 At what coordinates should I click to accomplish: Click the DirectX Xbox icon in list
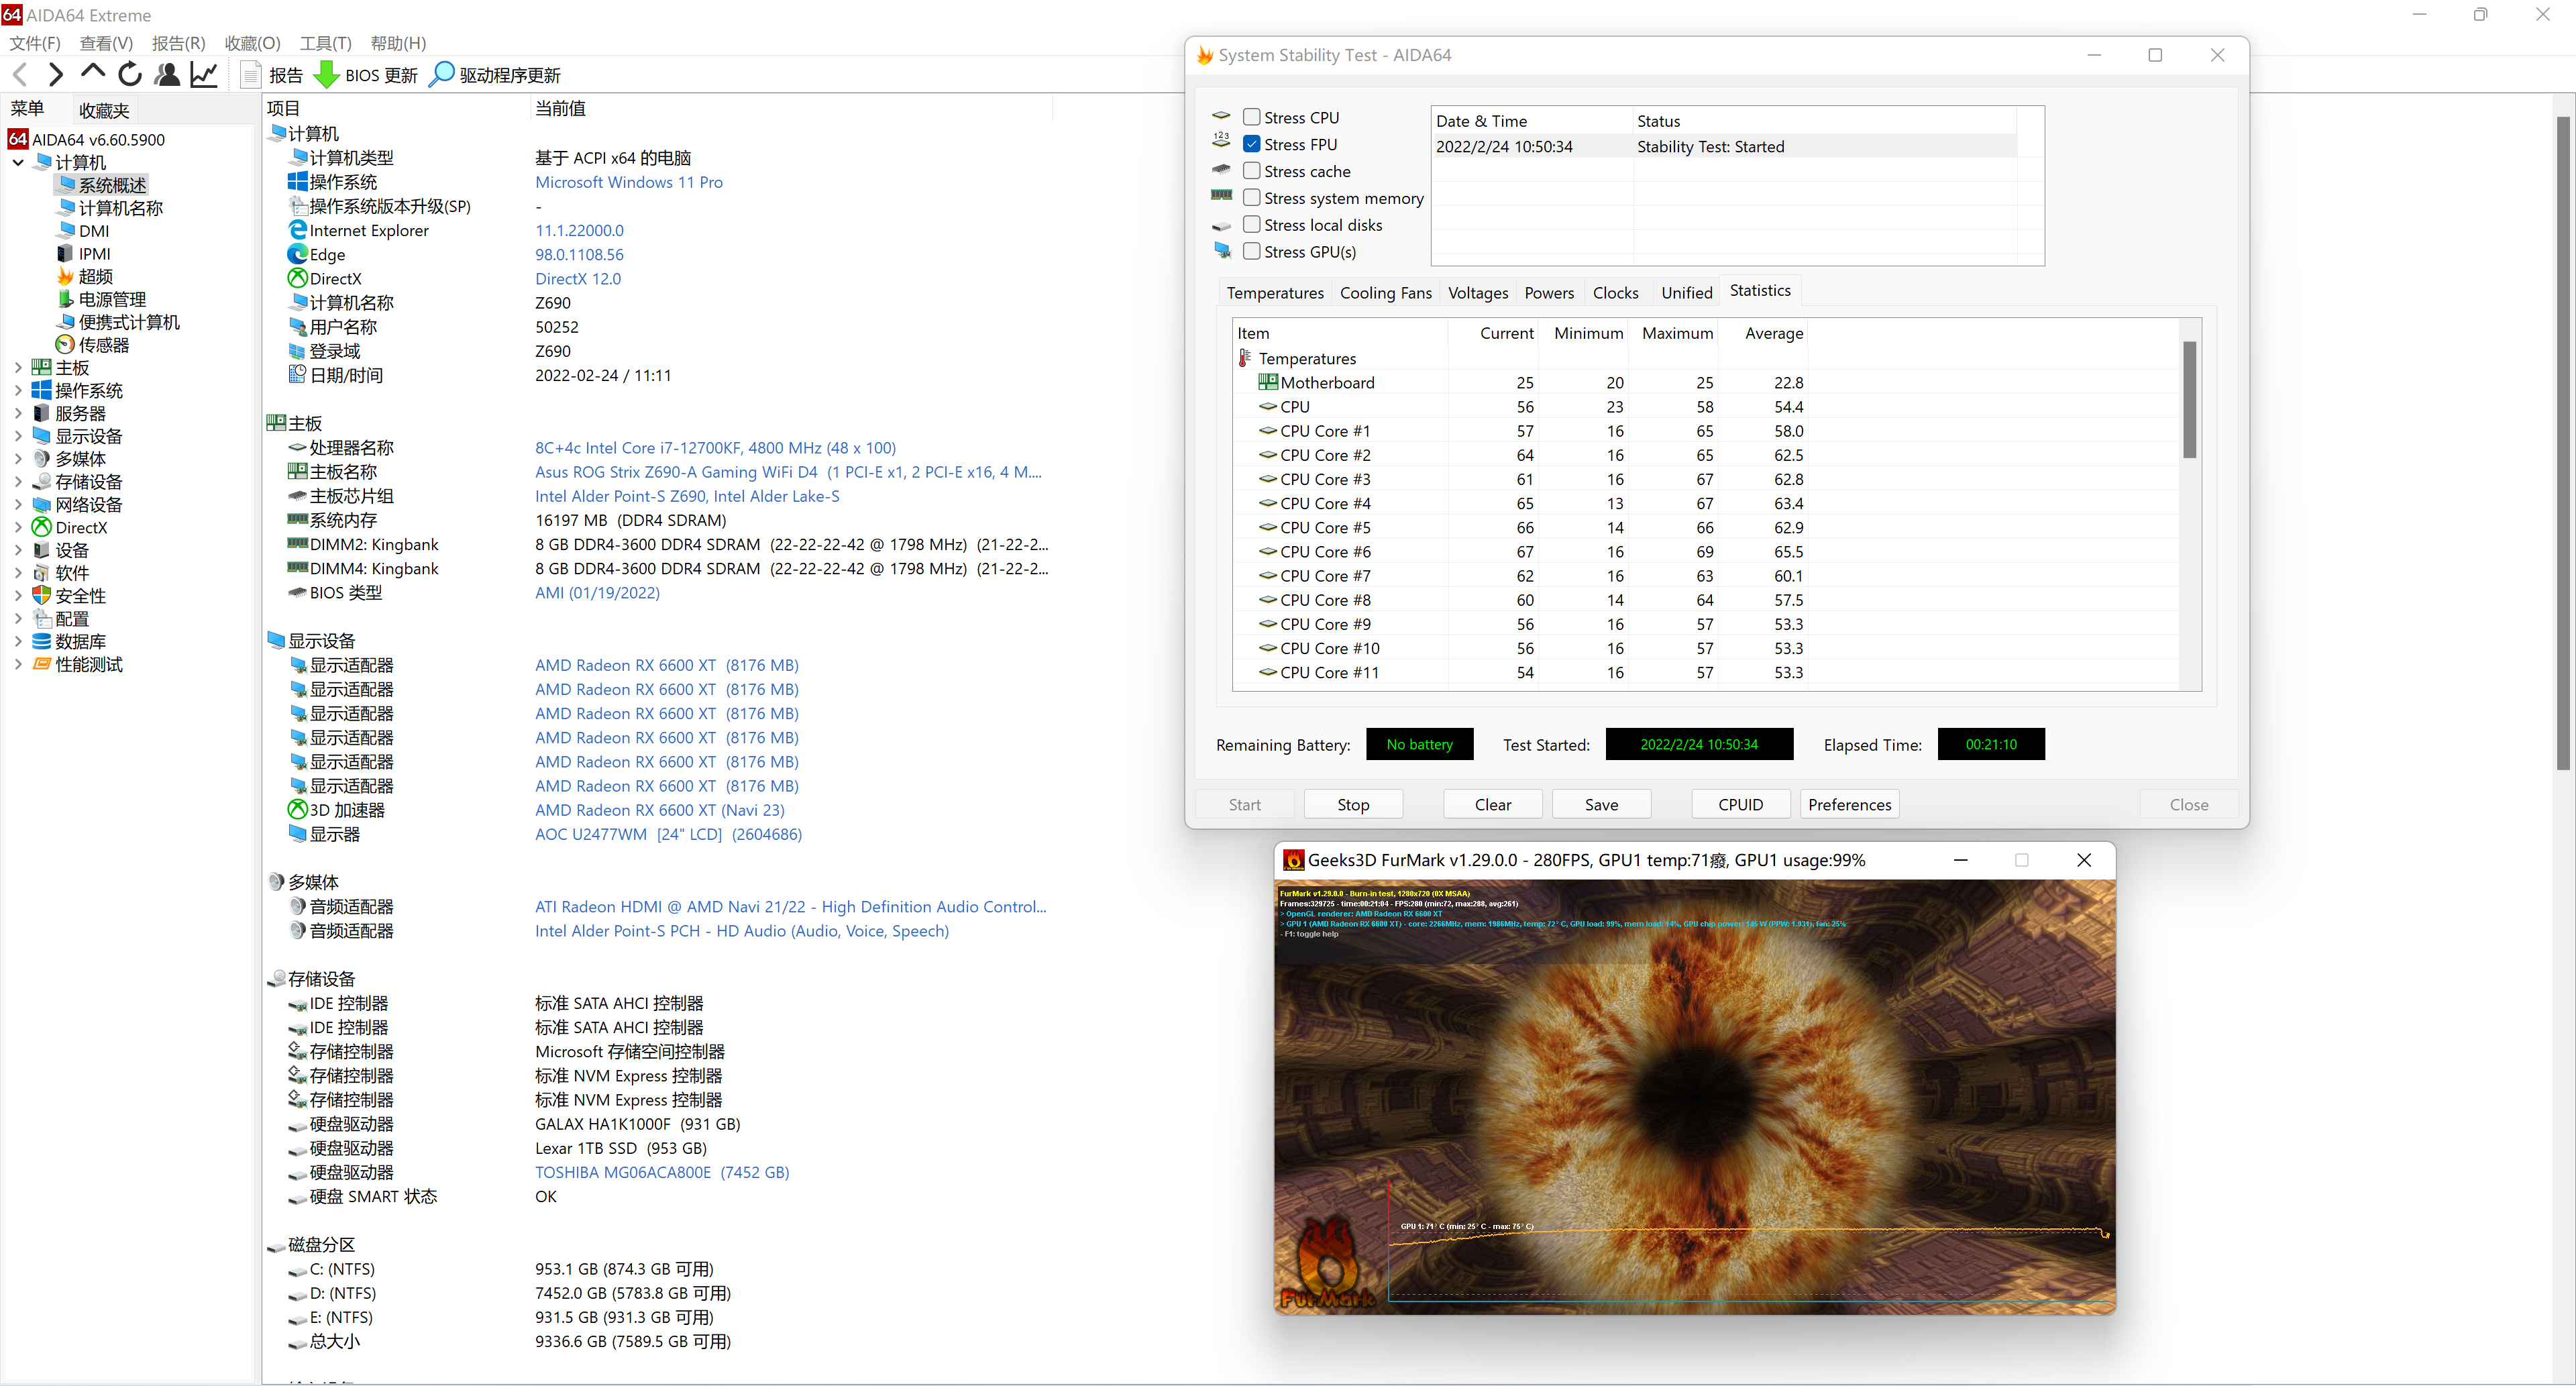click(297, 278)
